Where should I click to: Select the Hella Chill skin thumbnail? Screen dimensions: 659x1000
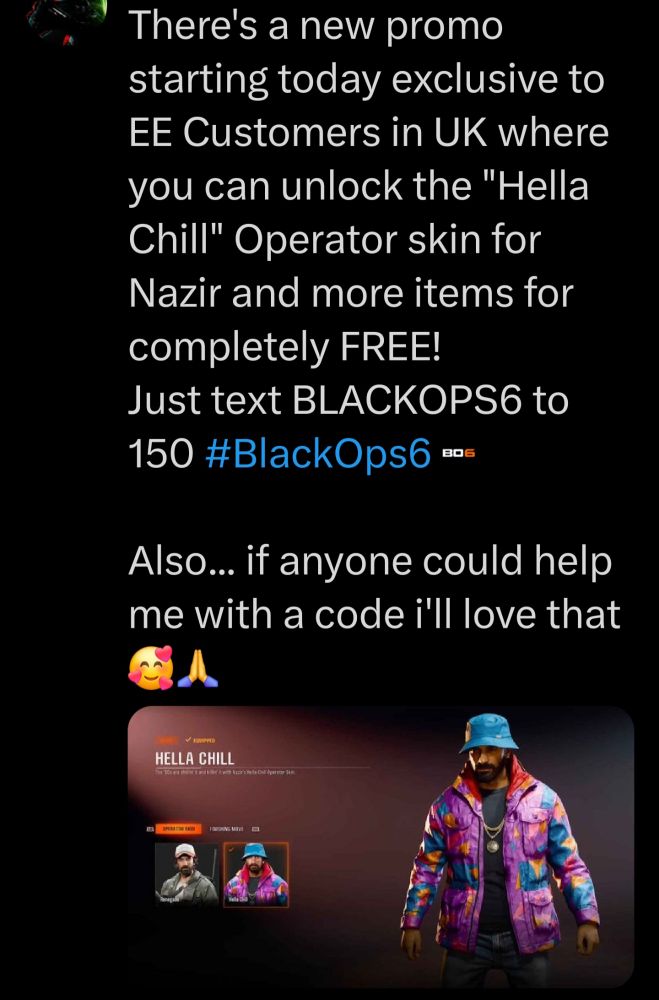tap(256, 874)
